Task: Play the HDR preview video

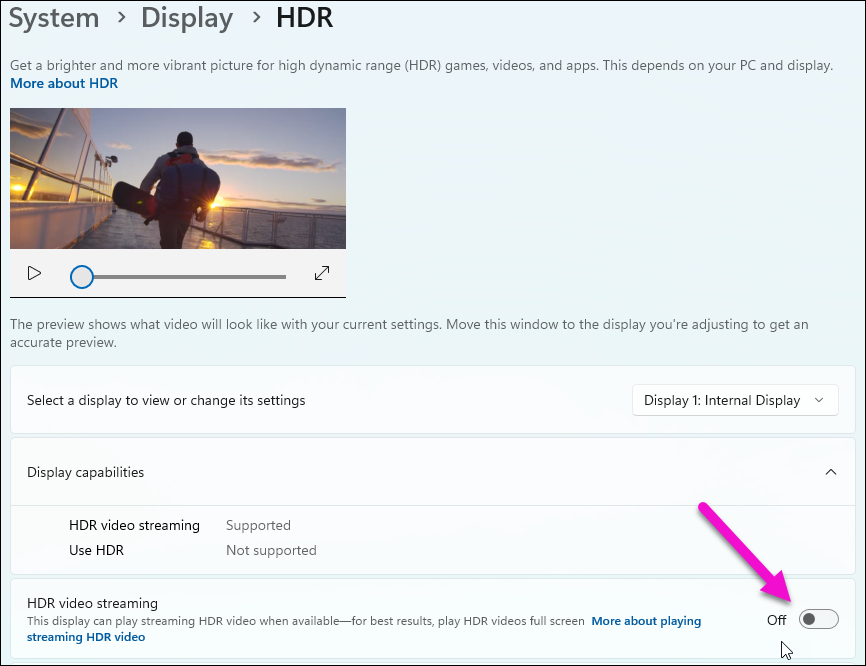Action: pyautogui.click(x=34, y=273)
